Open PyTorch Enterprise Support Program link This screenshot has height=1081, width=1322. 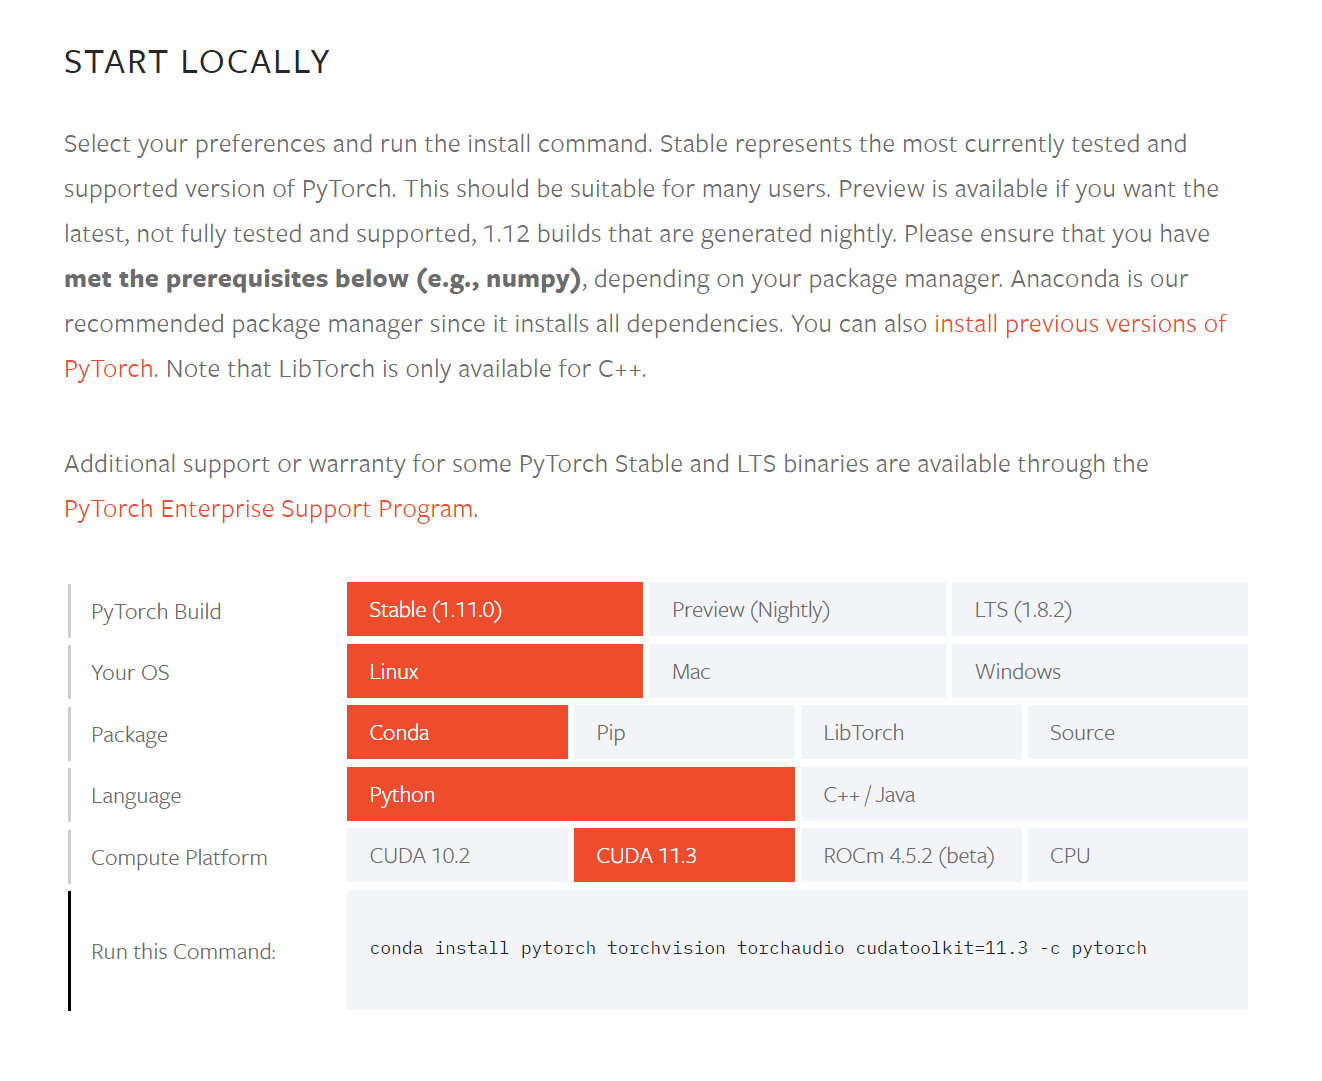[268, 509]
